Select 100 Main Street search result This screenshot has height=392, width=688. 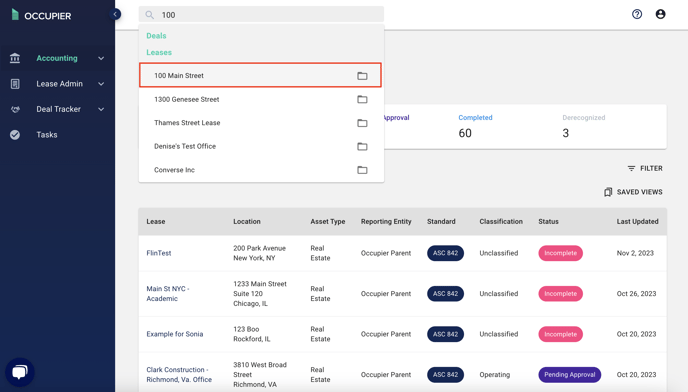260,76
